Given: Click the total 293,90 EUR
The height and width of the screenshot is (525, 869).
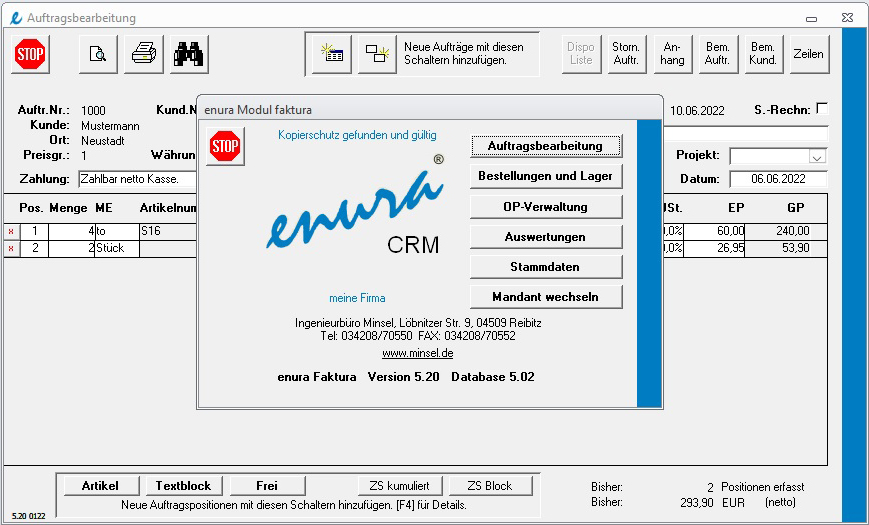Looking at the screenshot, I should [712, 502].
